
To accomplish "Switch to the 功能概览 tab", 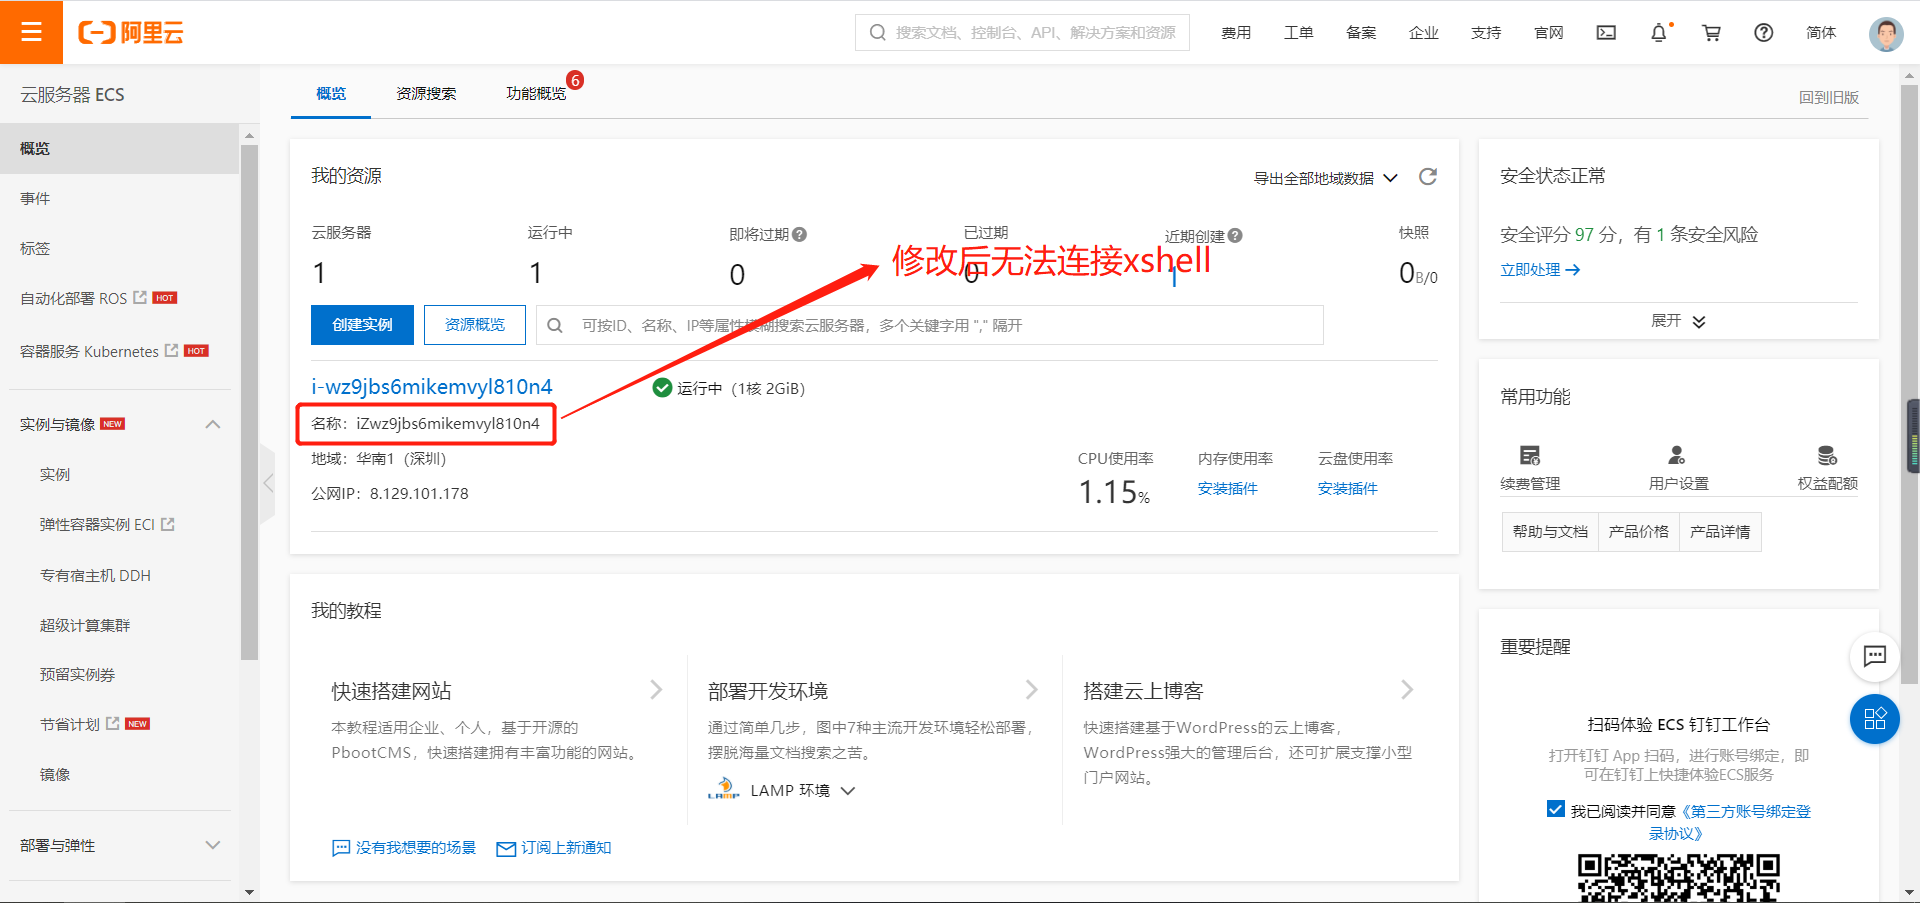I will 536,93.
